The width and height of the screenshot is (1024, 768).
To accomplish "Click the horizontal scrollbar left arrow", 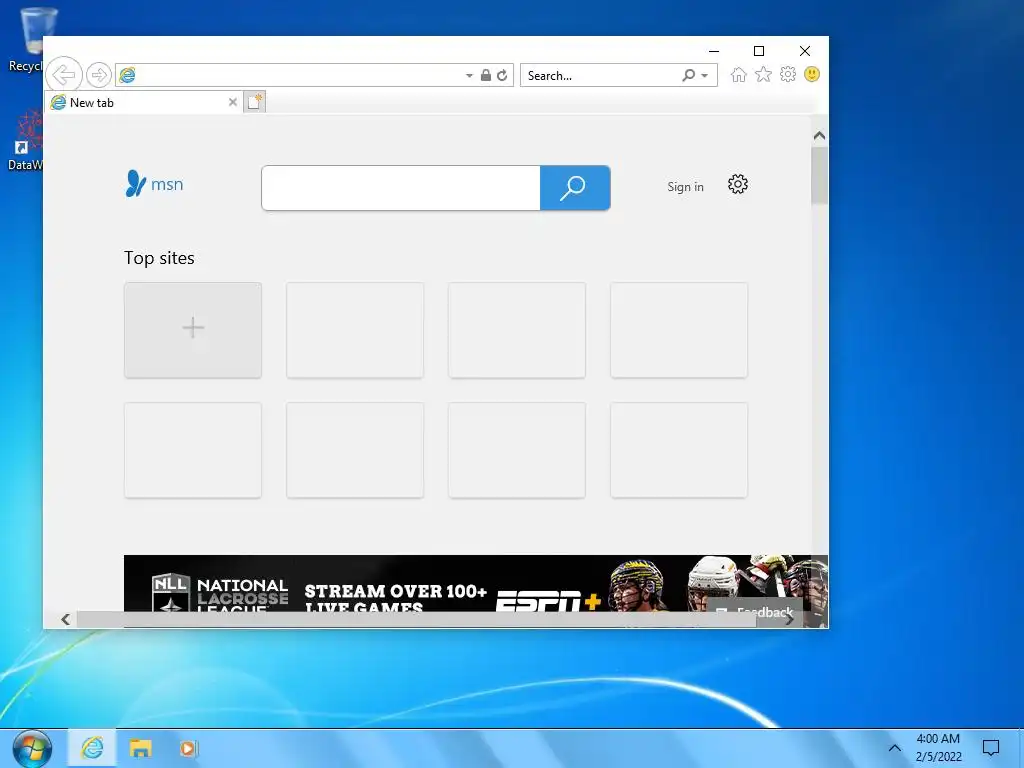I will tap(65, 619).
